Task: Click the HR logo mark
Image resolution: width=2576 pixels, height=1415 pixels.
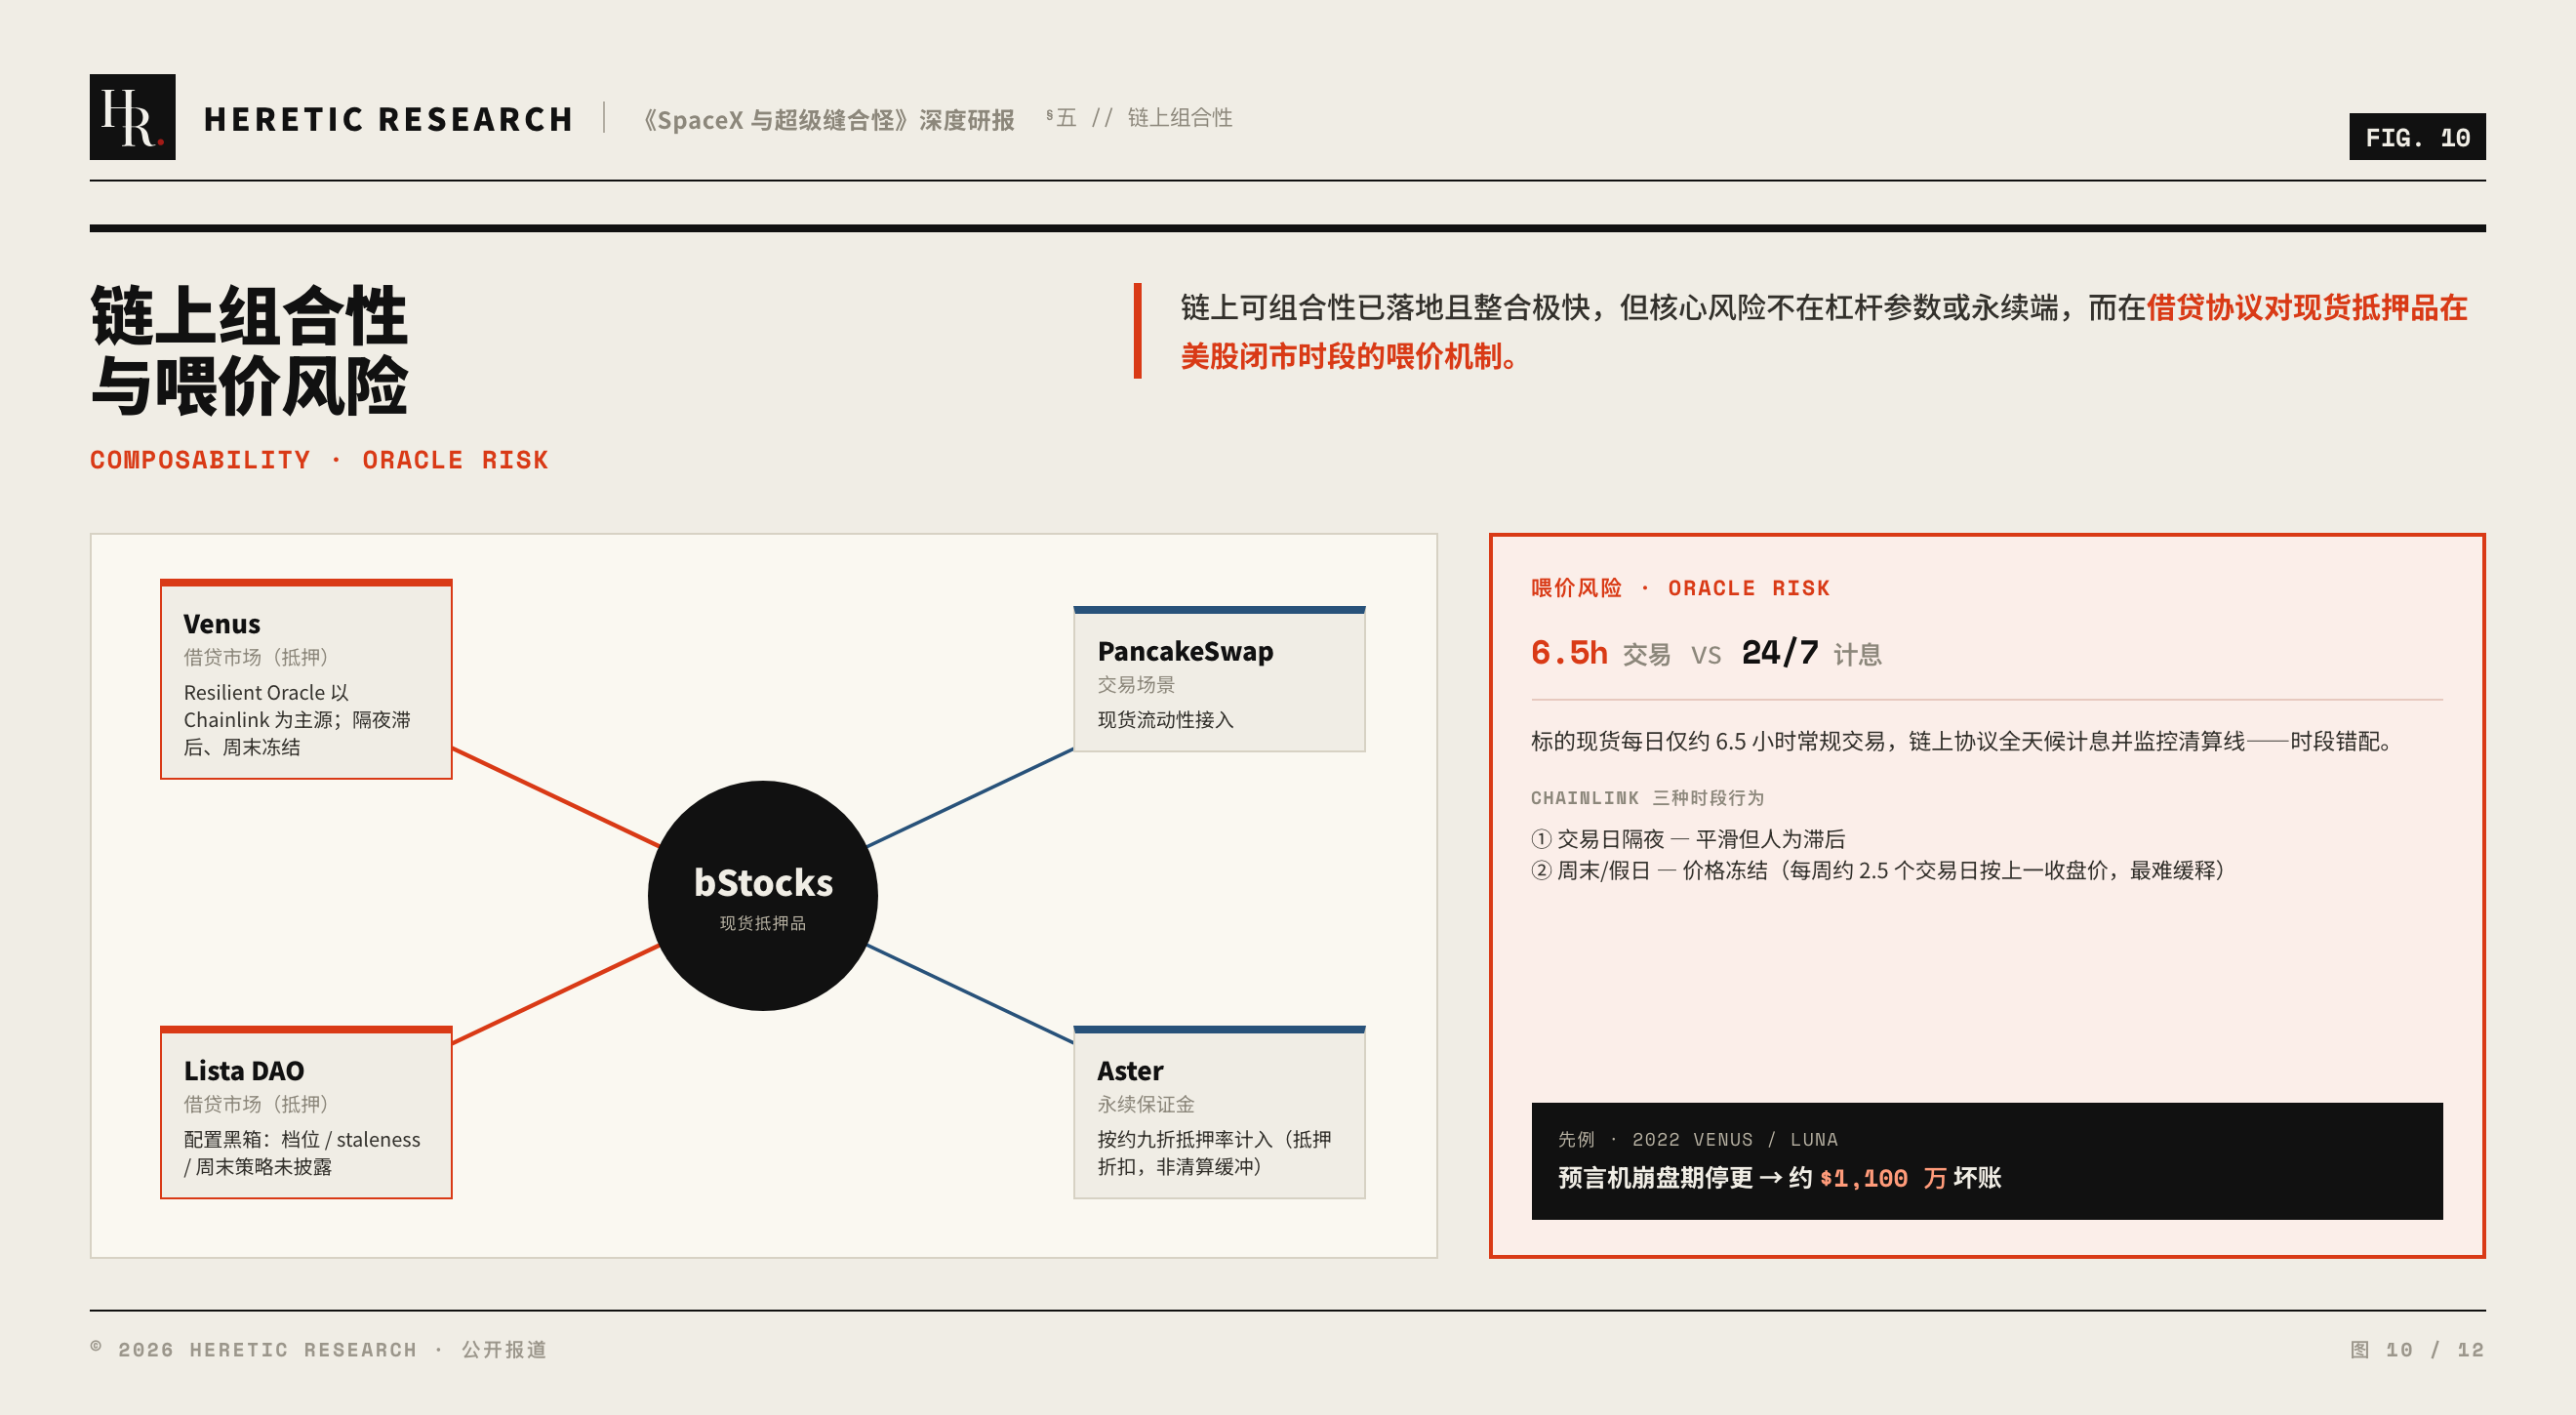Action: tap(132, 117)
